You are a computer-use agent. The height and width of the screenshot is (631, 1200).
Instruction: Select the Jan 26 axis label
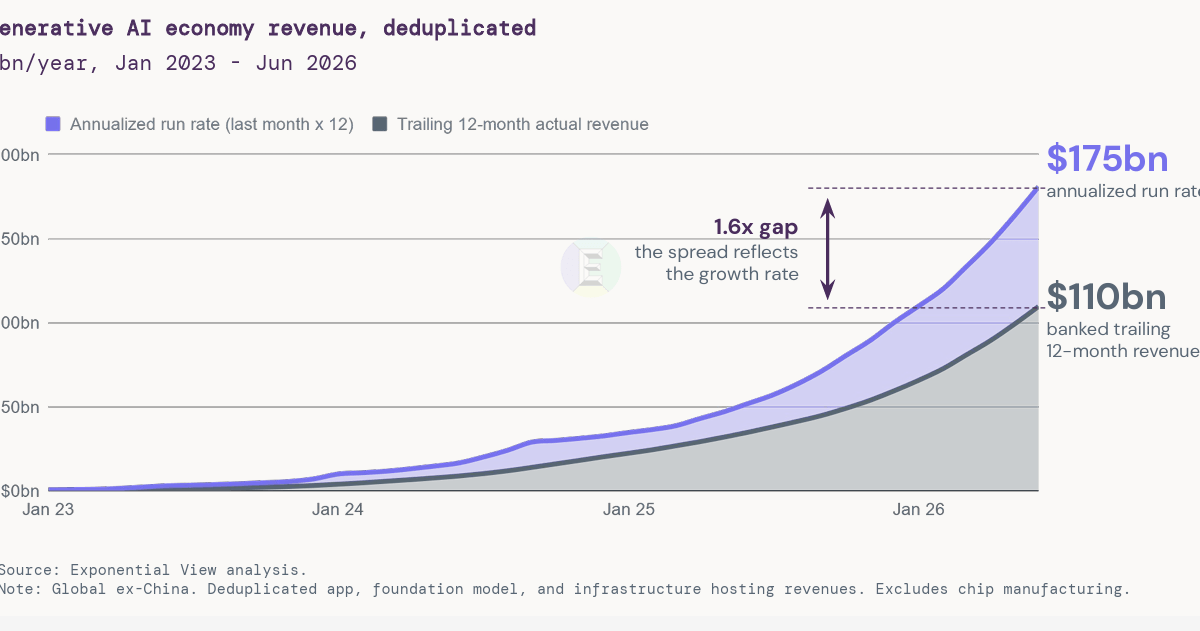coord(919,509)
